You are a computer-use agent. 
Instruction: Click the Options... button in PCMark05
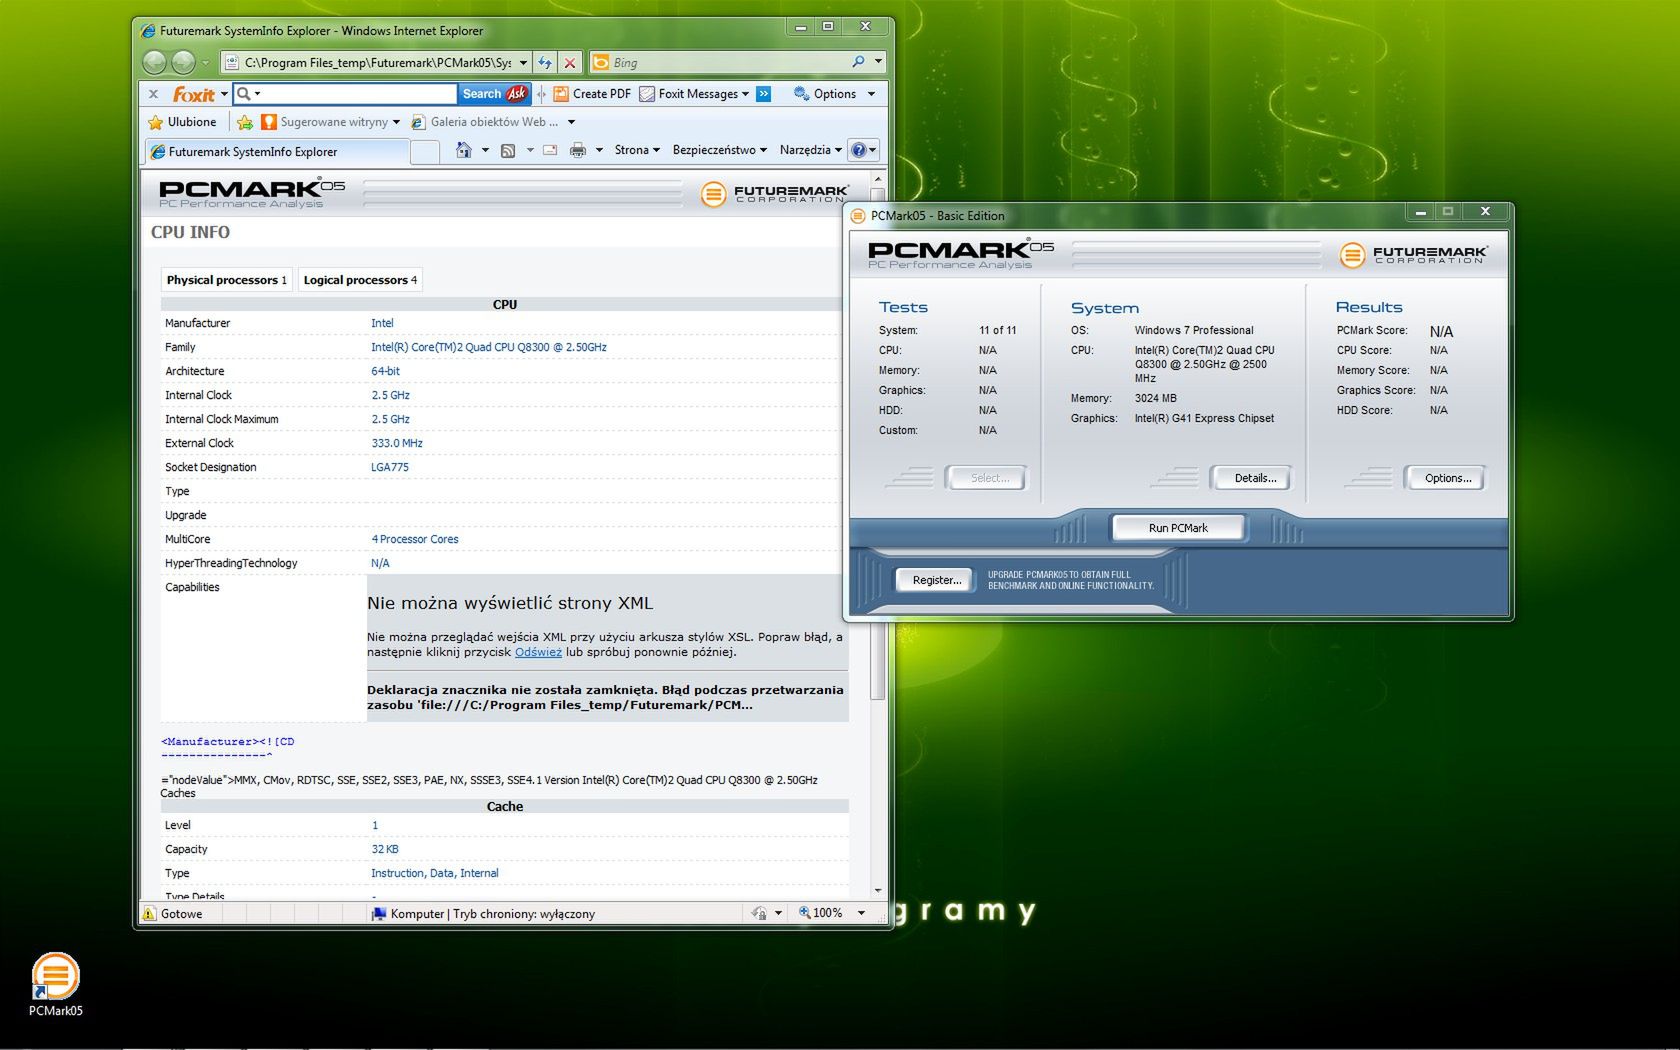(x=1447, y=478)
